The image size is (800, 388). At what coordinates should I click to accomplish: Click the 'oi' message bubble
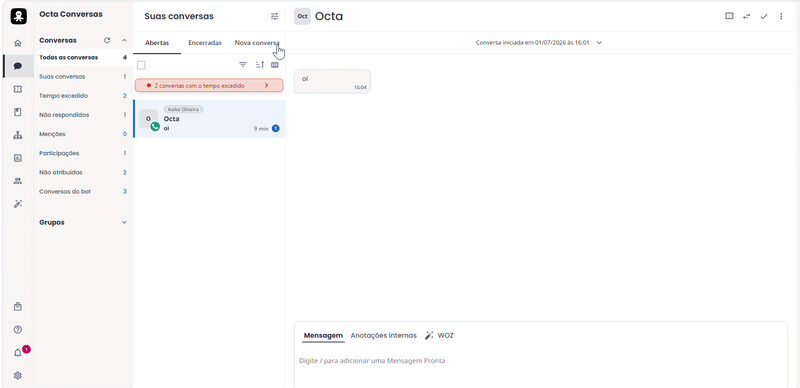pos(332,82)
